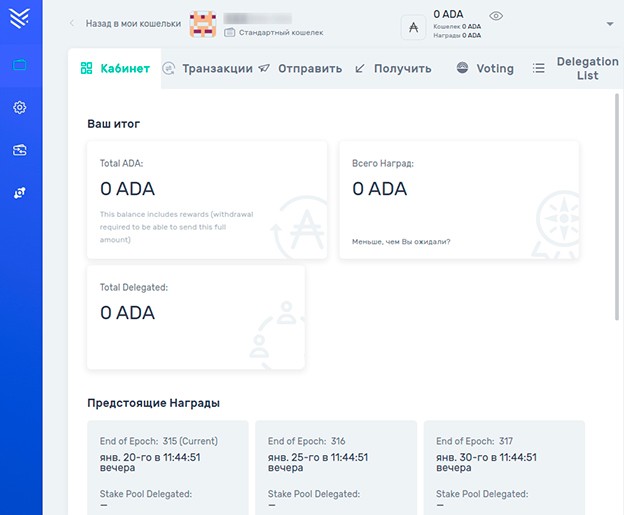Click the Total ADA "0 ADA" value
This screenshot has width=624, height=515.
[x=127, y=189]
